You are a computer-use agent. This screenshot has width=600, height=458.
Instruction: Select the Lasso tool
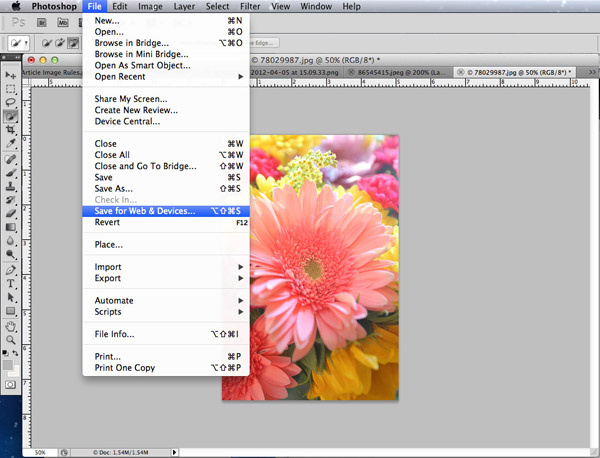click(10, 102)
